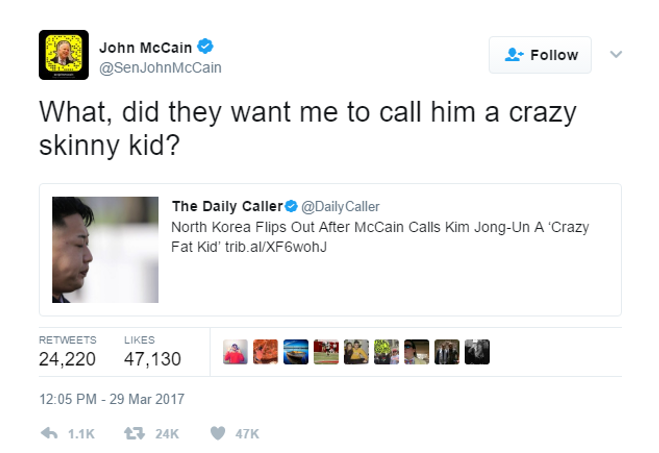The image size is (659, 453).
Task: Click the first liker avatar thumbnail
Action: point(235,351)
